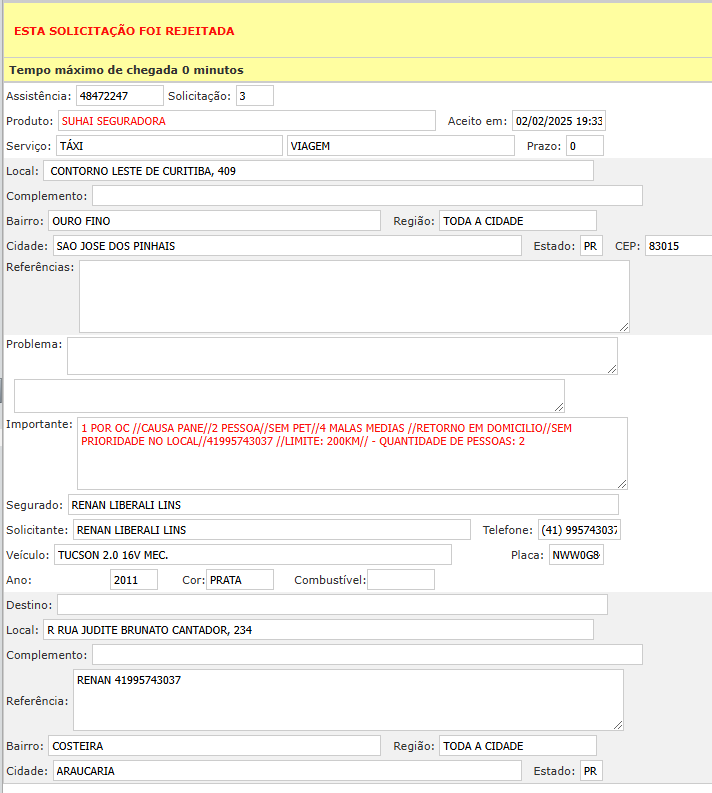Viewport: 712px width, 793px height.
Task: Click the Assistência field showing 48472247
Action: coord(118,96)
